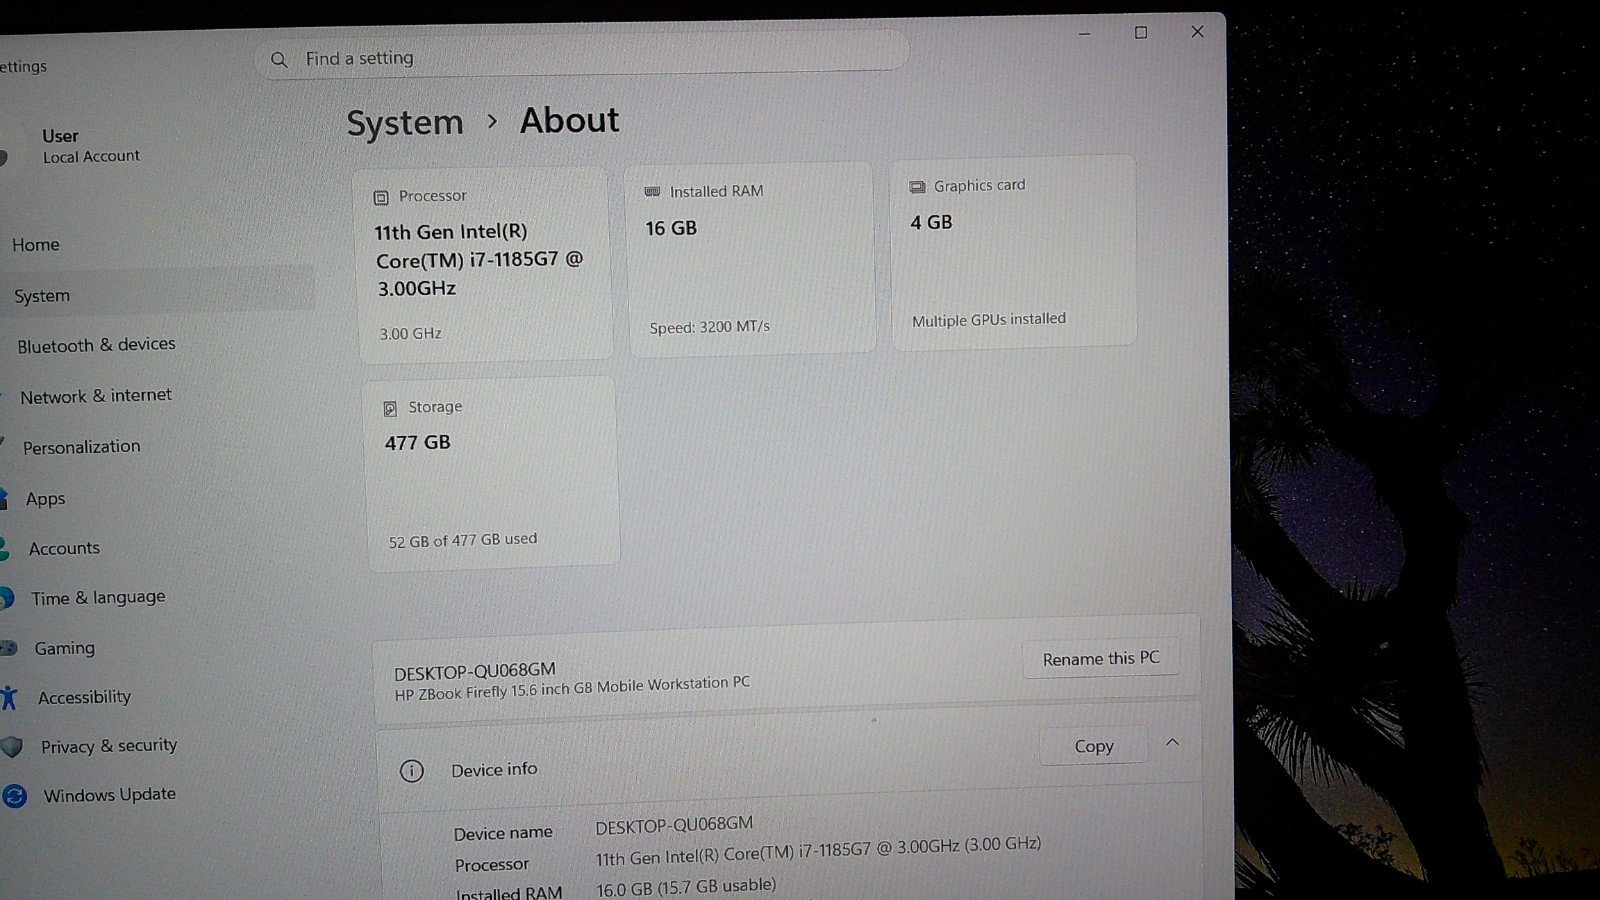Click the Speed: 3200 MT/s text

[709, 327]
